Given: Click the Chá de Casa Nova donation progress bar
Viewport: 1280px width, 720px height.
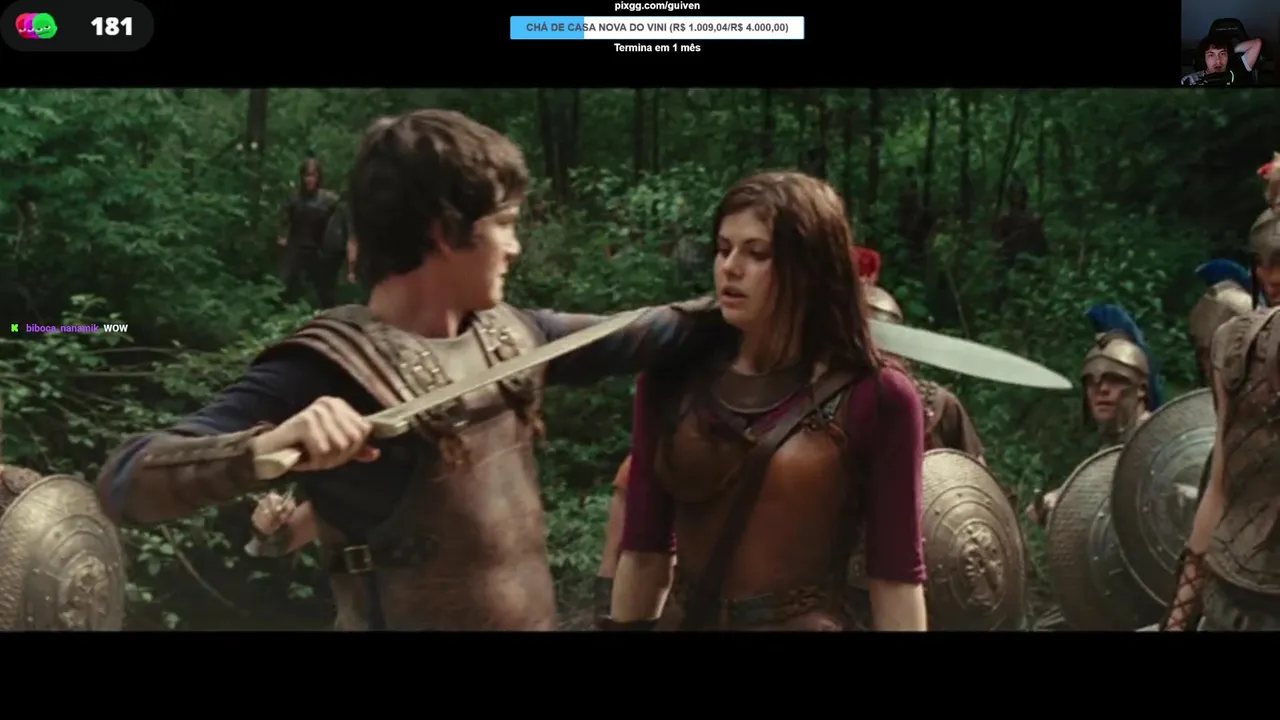Looking at the screenshot, I should coord(657,28).
